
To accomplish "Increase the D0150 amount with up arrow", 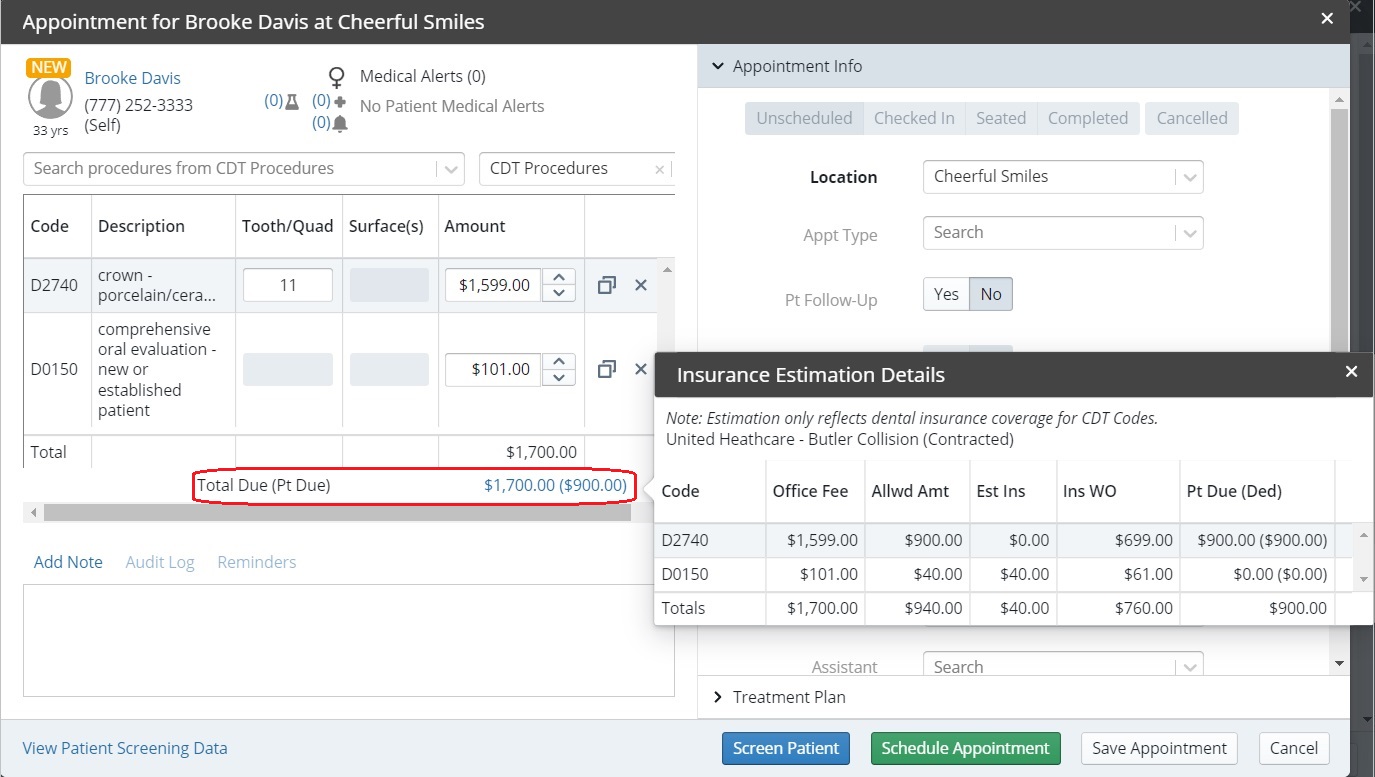I will click(x=560, y=361).
